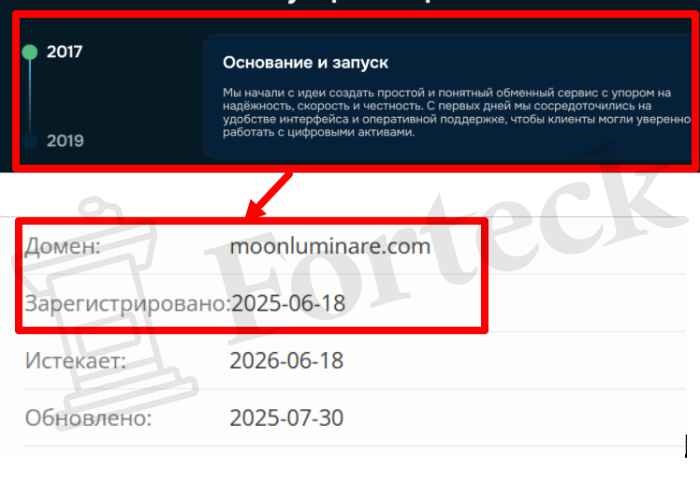
Task: Click the vertical line between 2017 and 2019
Action: pyautogui.click(x=30, y=96)
